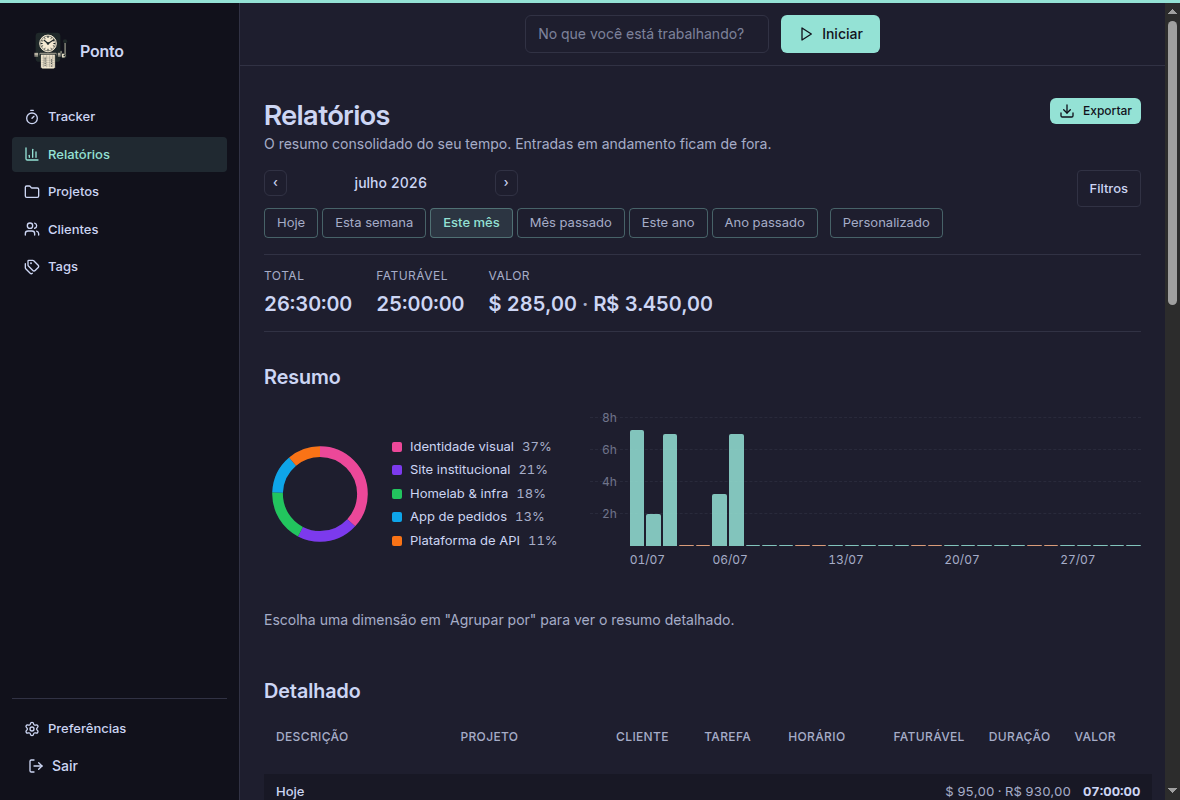Click the blue App de pedidos swatch

pyautogui.click(x=397, y=517)
